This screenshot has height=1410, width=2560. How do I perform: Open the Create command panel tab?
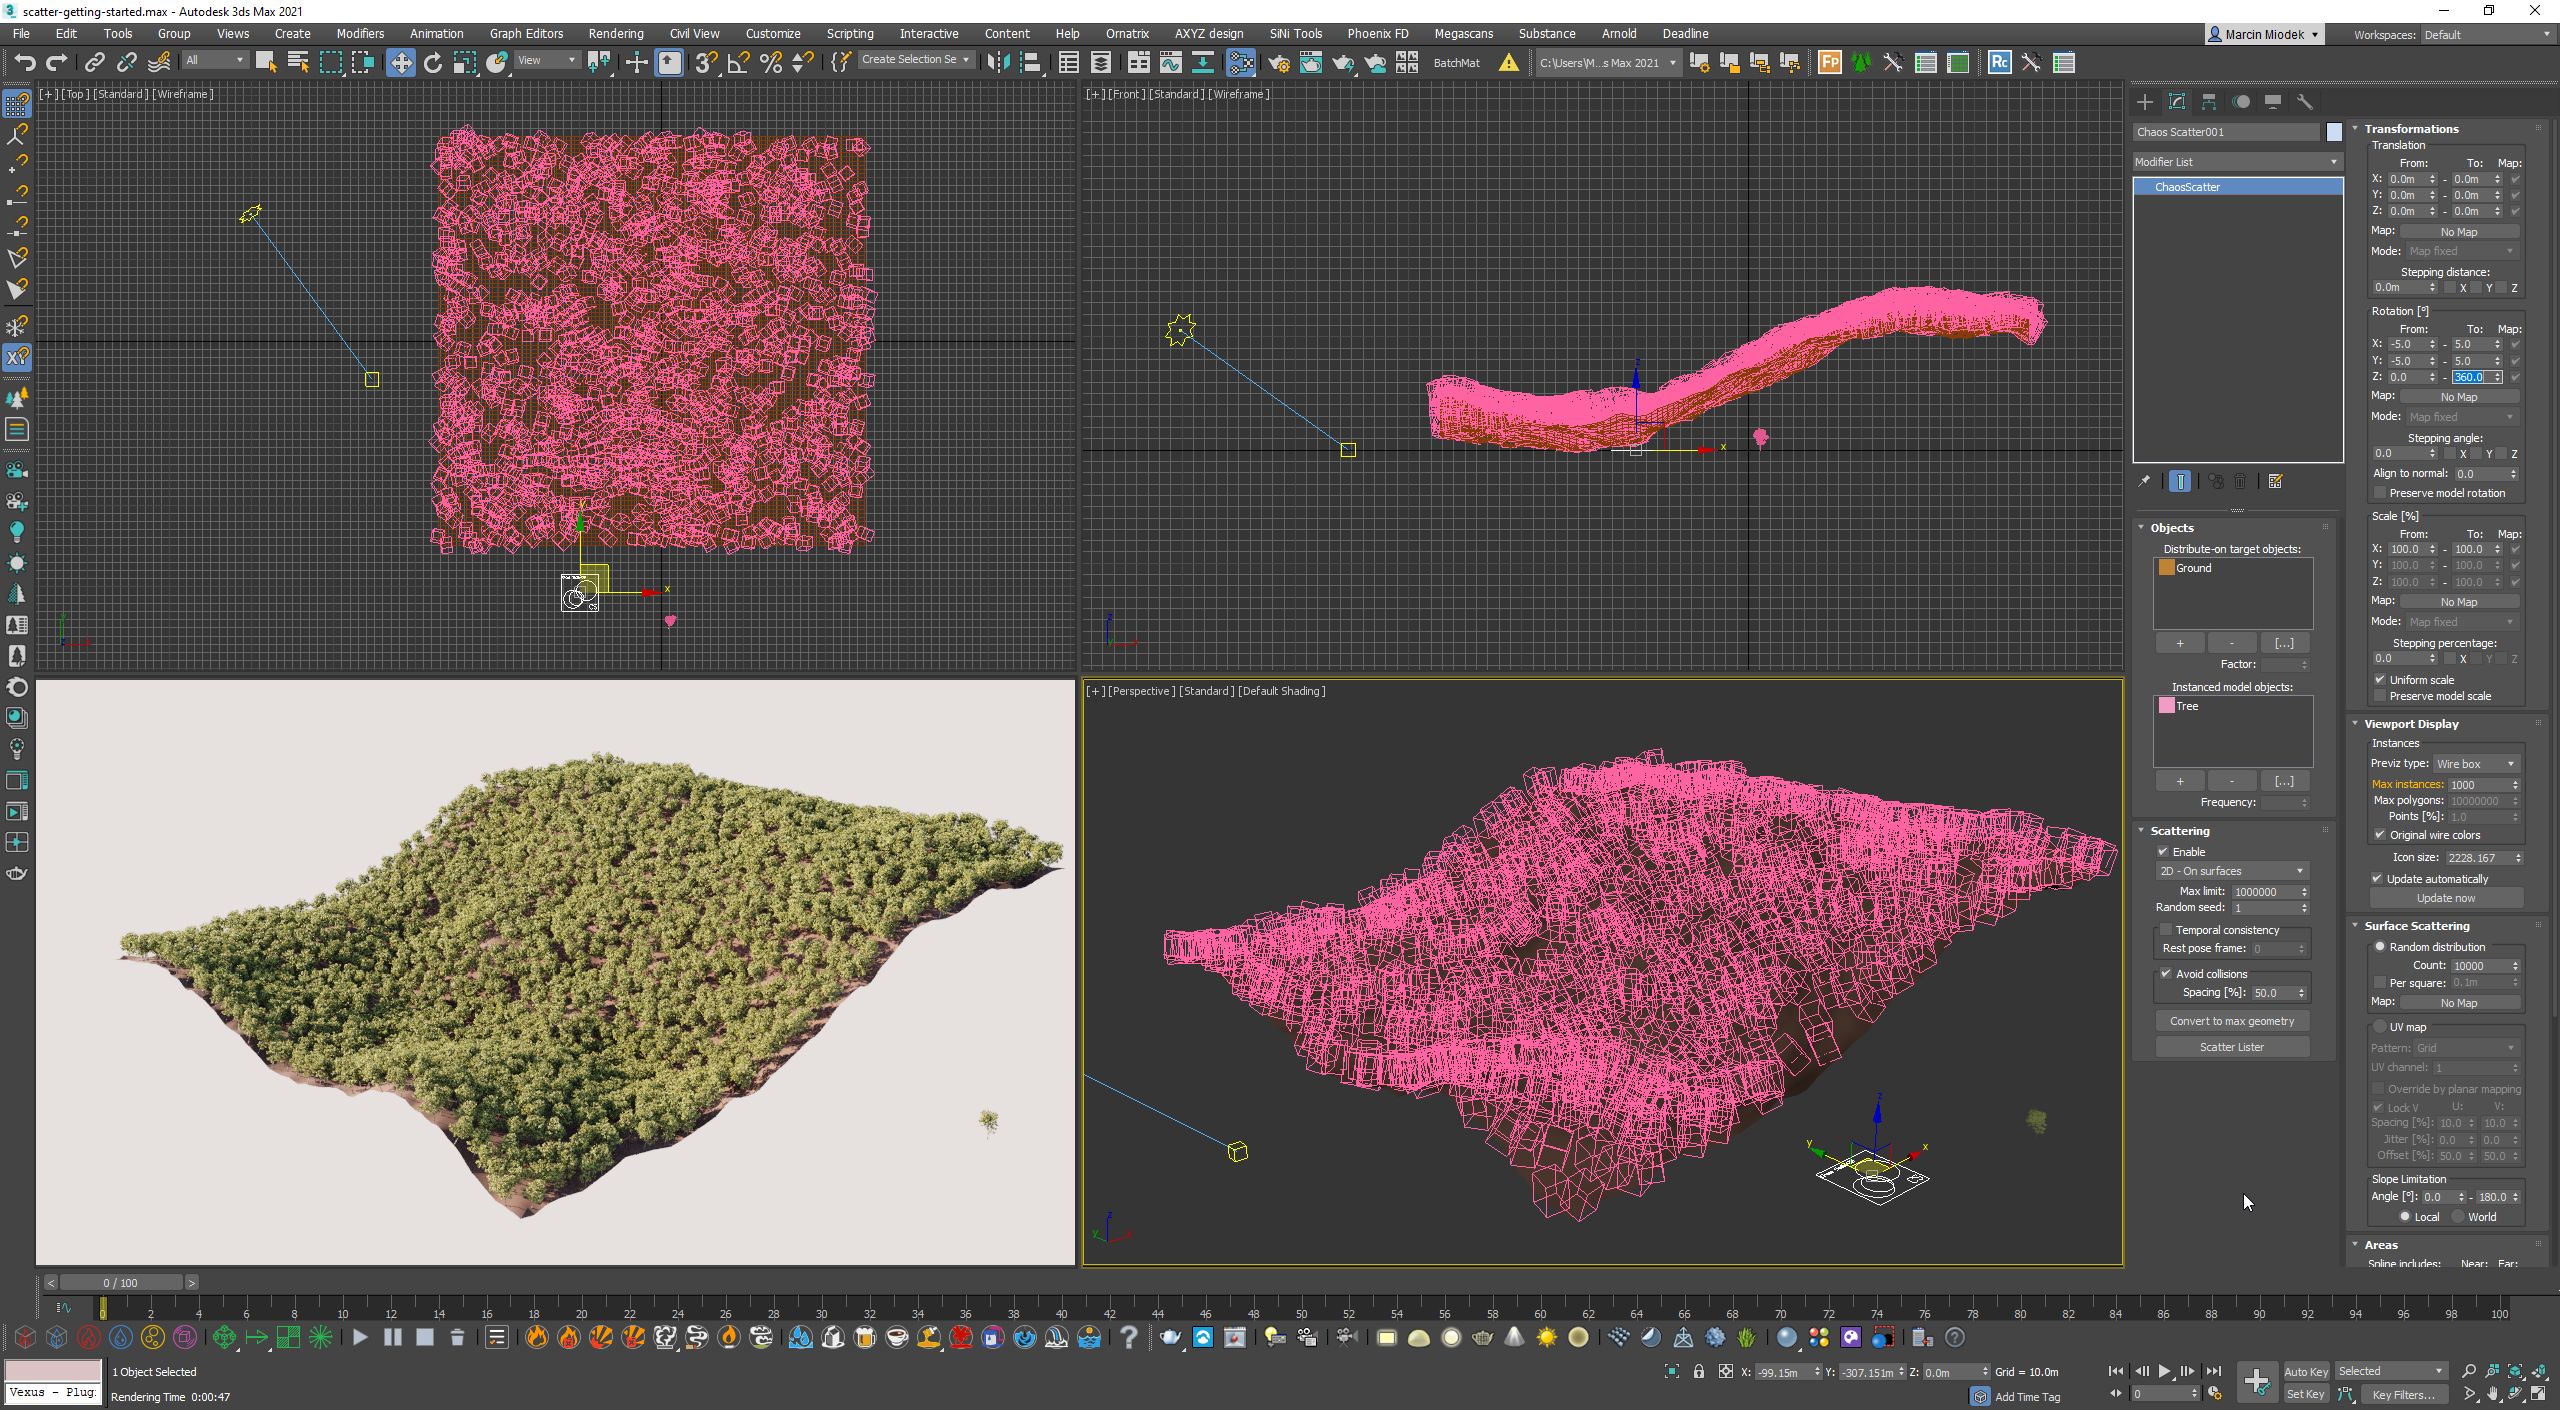[x=2145, y=102]
